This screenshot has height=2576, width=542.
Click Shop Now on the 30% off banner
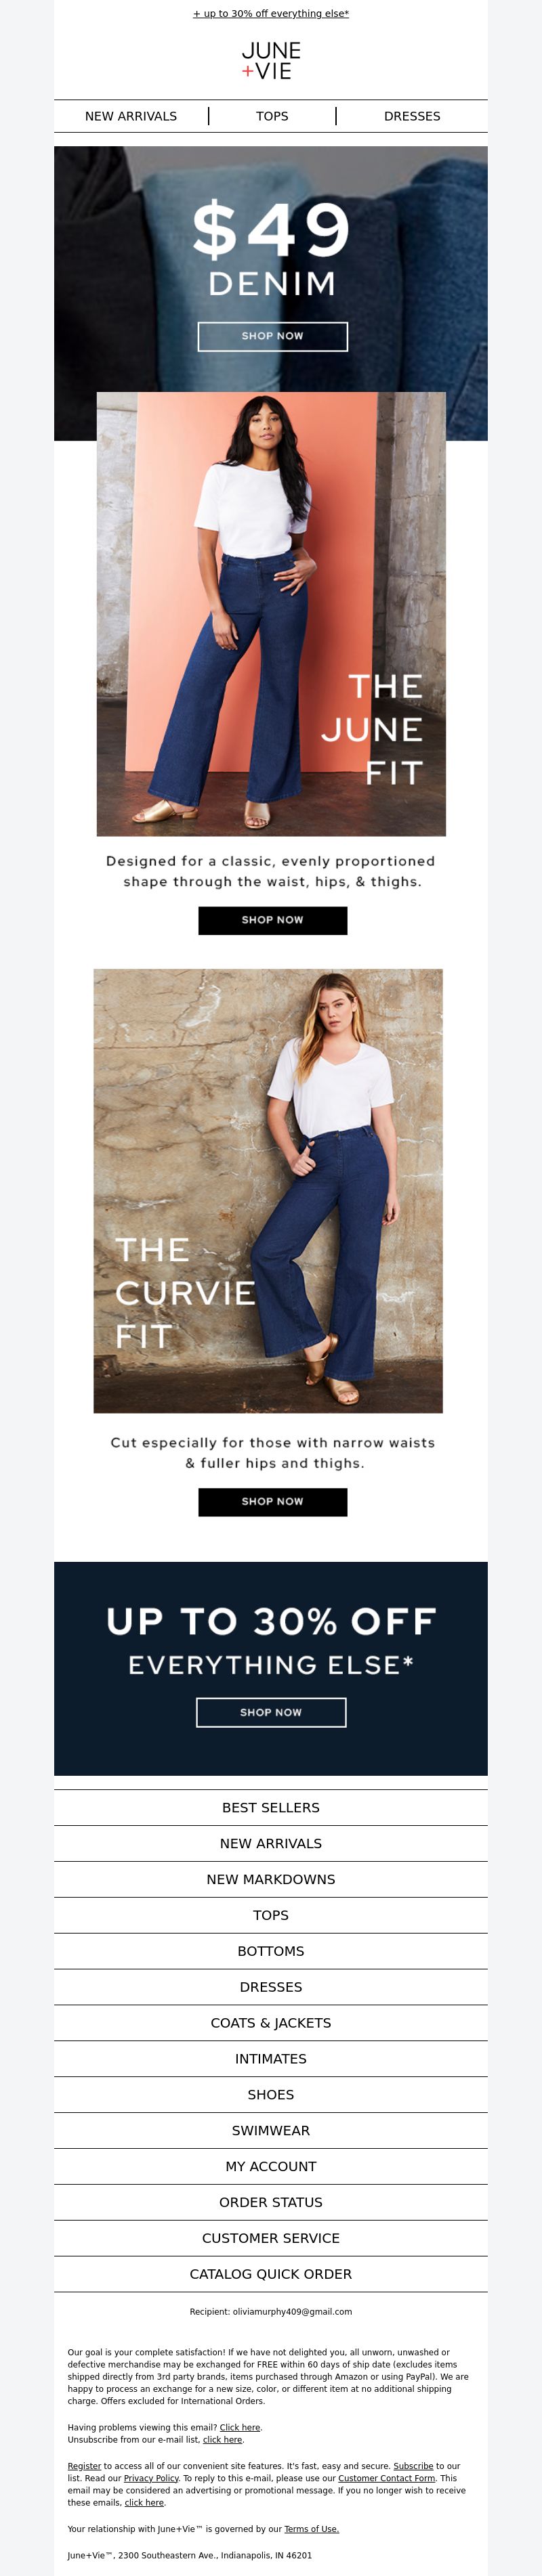pyautogui.click(x=271, y=1712)
